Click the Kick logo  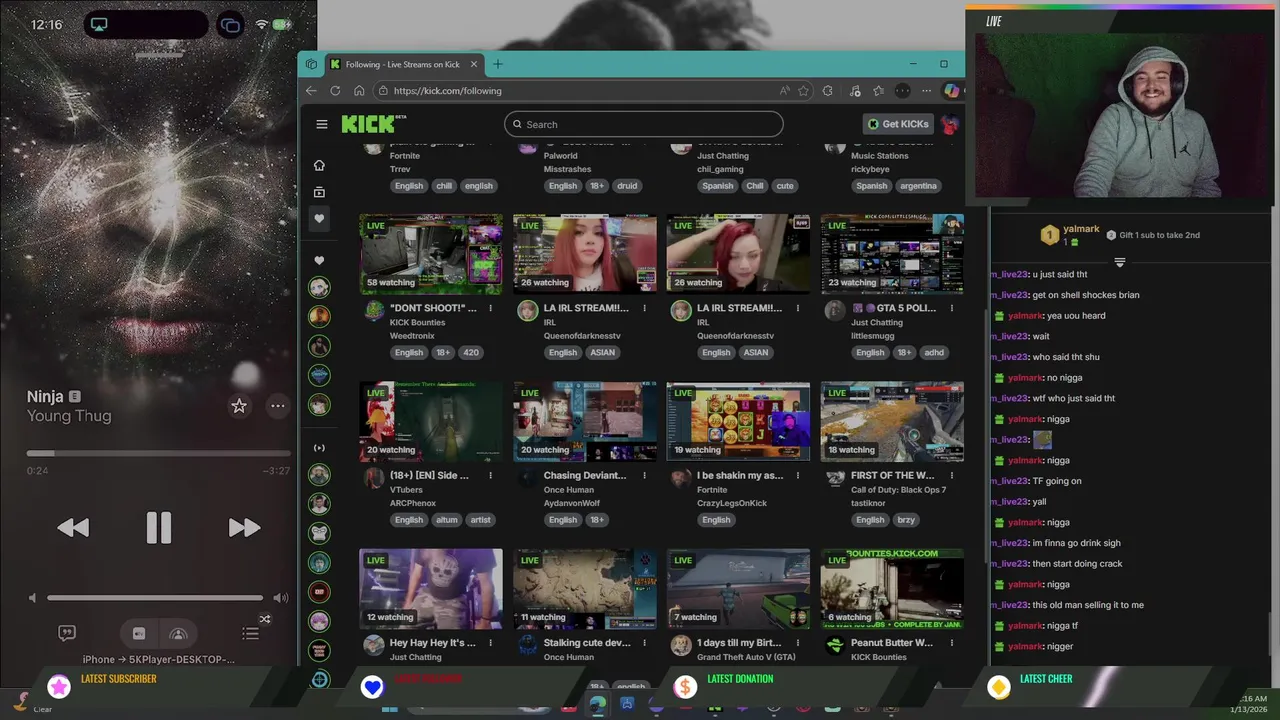coord(369,124)
